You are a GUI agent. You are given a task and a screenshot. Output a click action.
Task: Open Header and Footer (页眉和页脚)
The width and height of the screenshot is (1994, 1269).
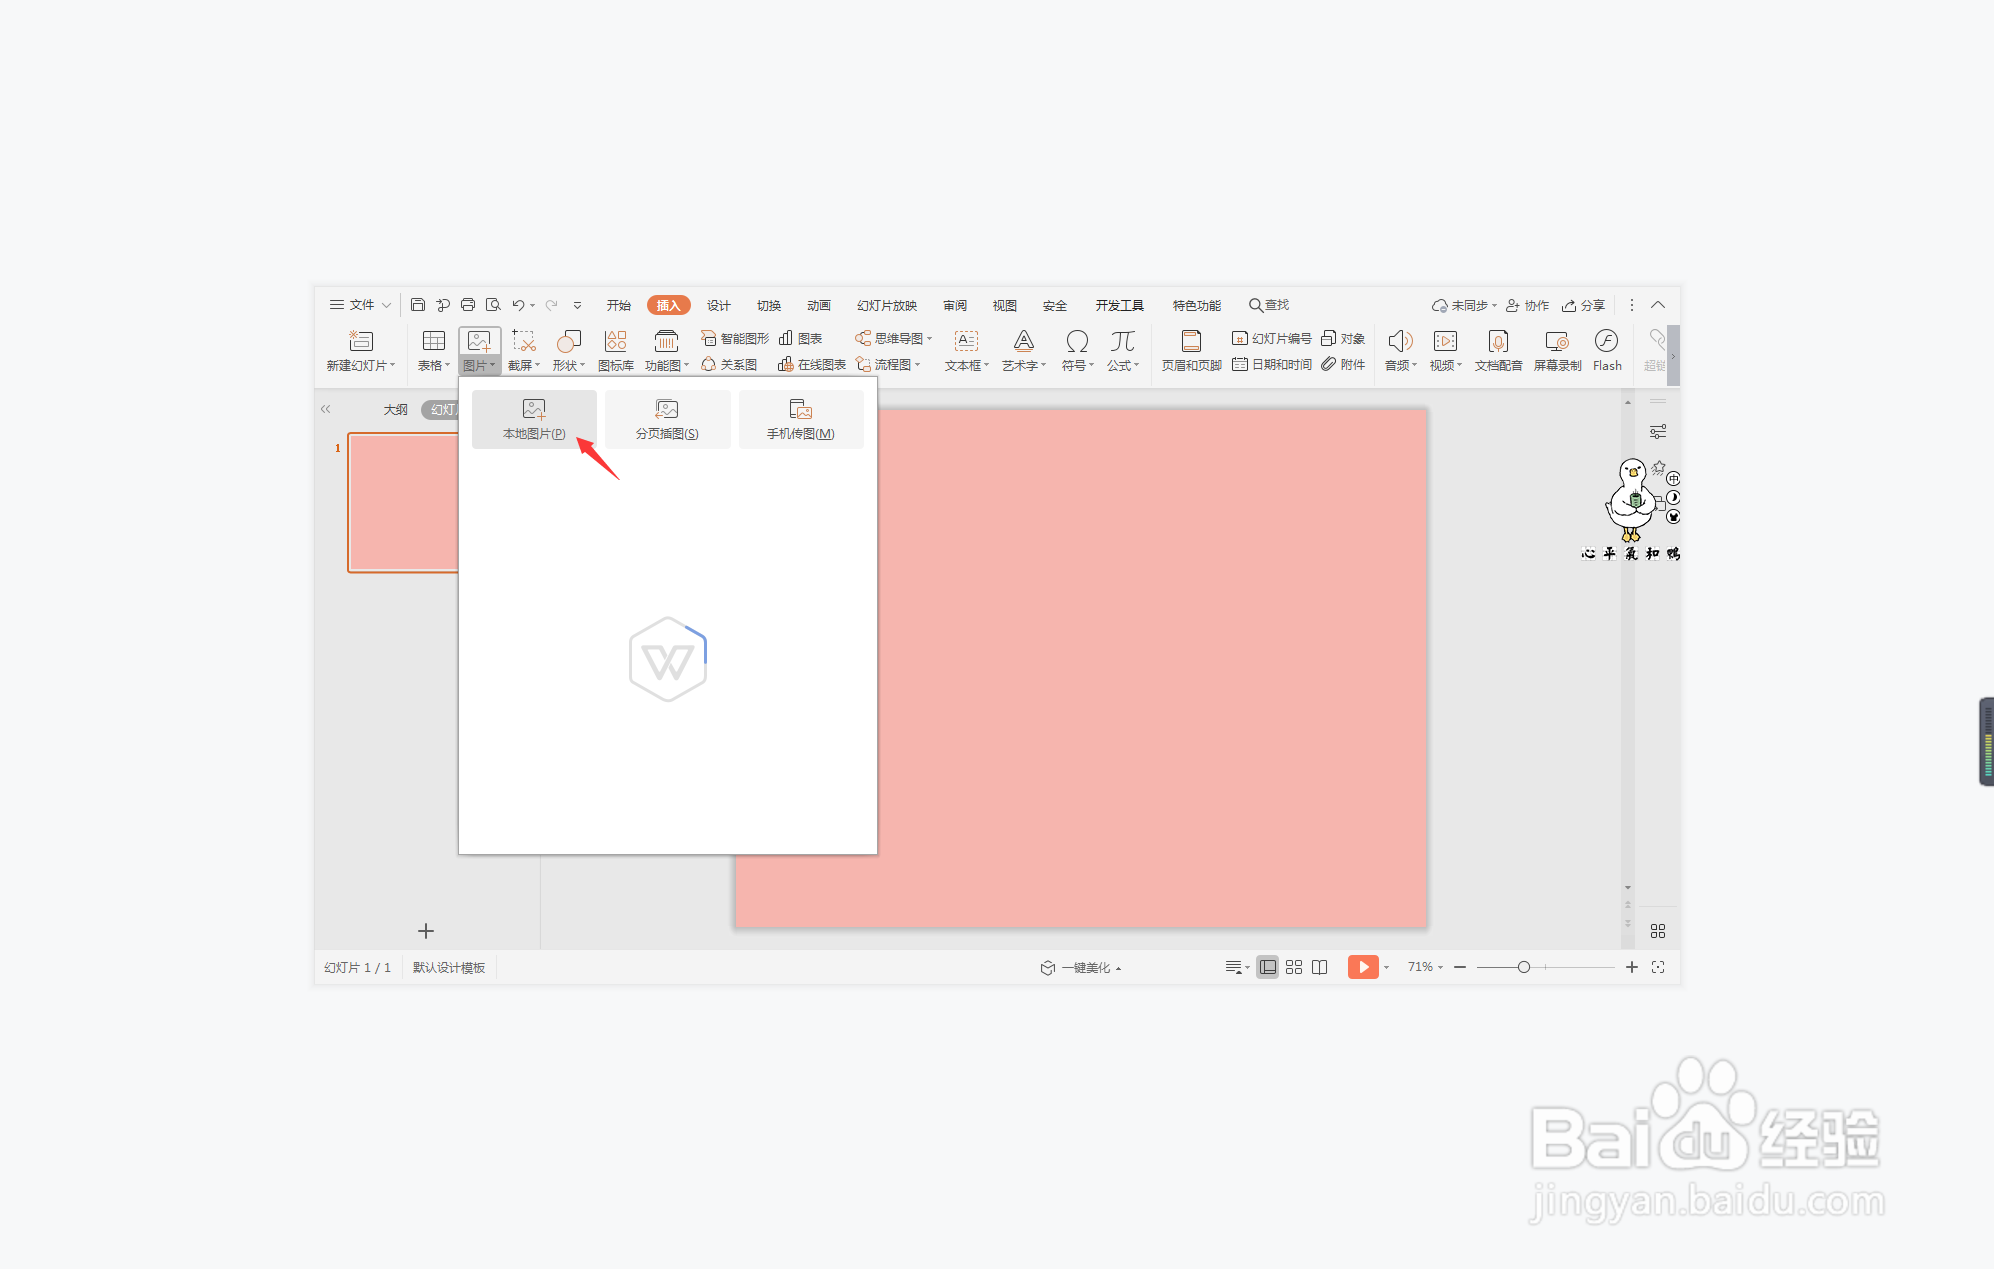tap(1191, 350)
